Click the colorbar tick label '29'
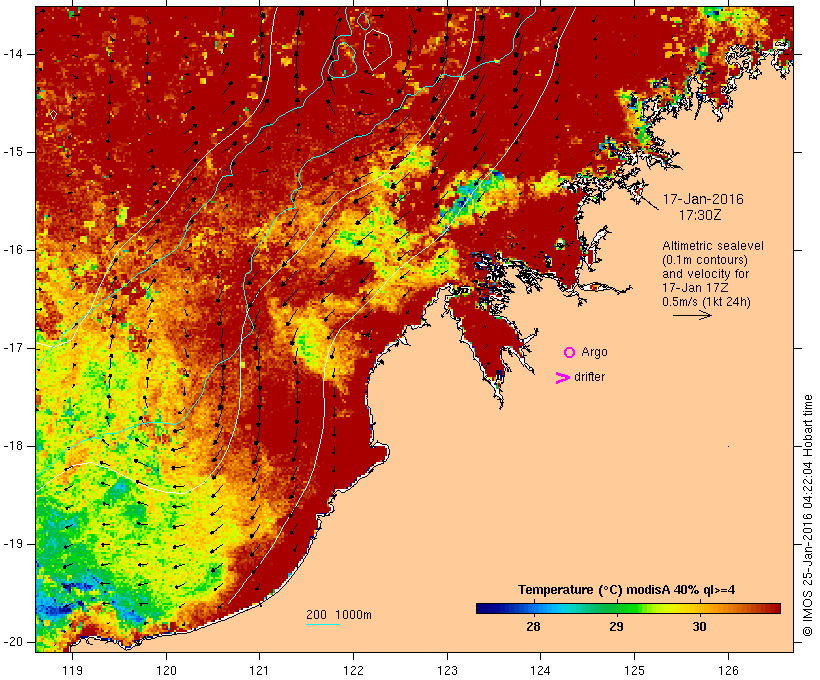 tap(616, 627)
